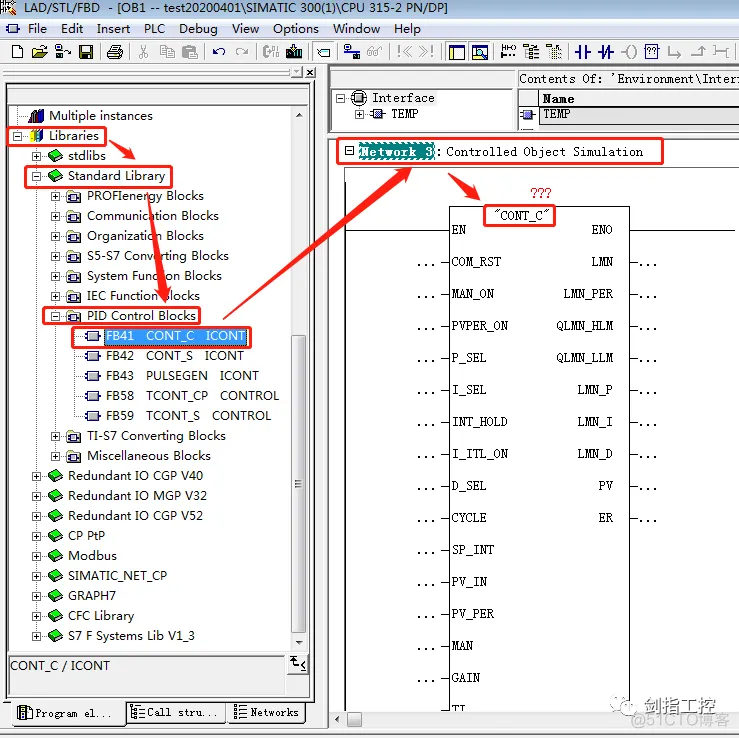Click the Open branch toolbar icon
The width and height of the screenshot is (739, 738).
[x=674, y=52]
